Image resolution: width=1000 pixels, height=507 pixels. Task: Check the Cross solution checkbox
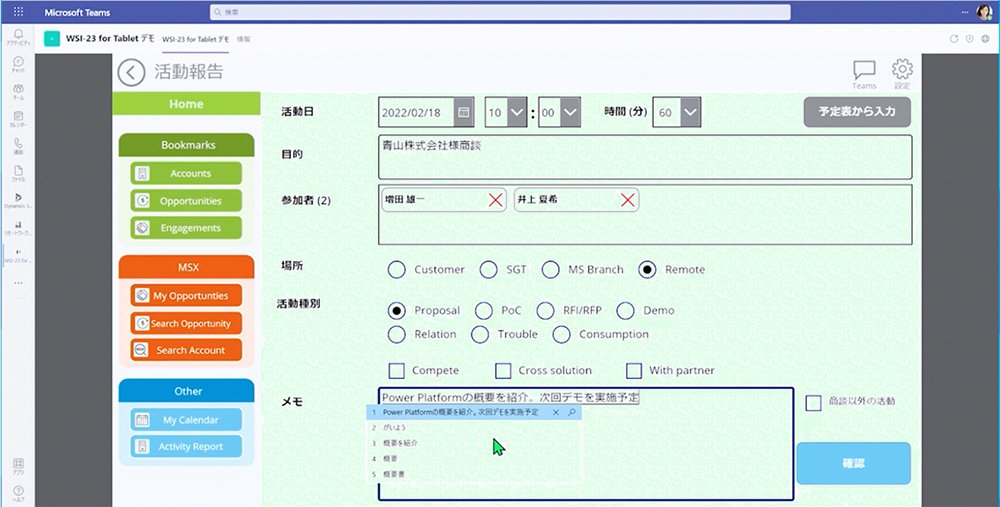[503, 371]
